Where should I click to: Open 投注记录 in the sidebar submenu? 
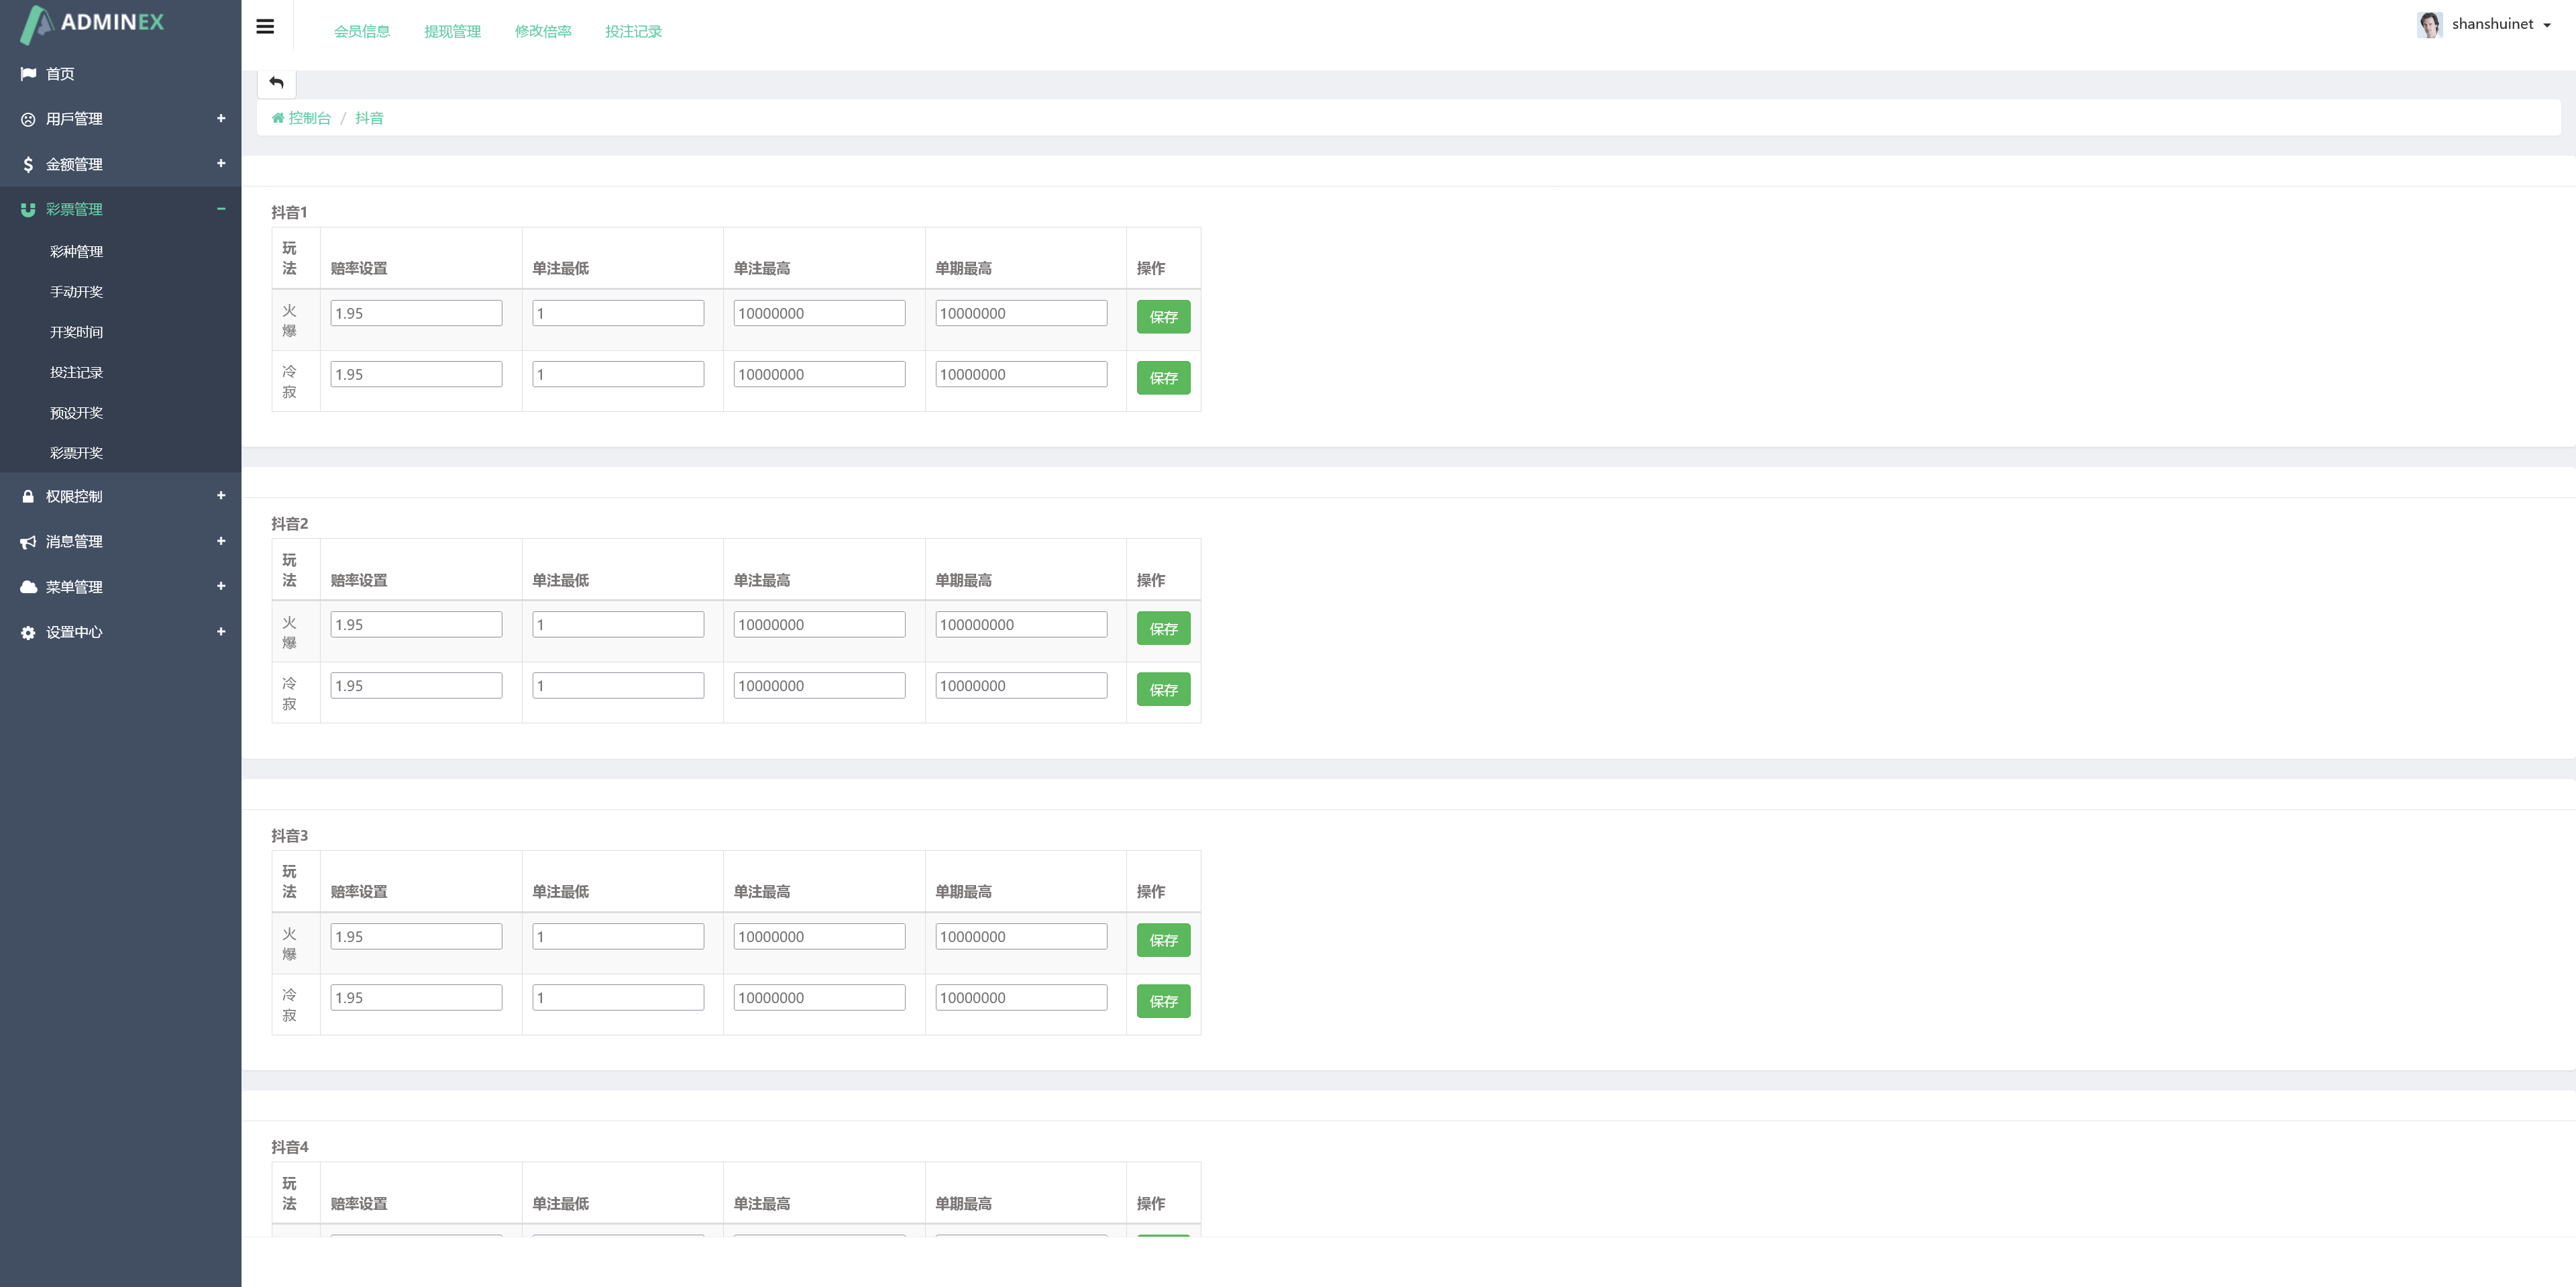77,372
